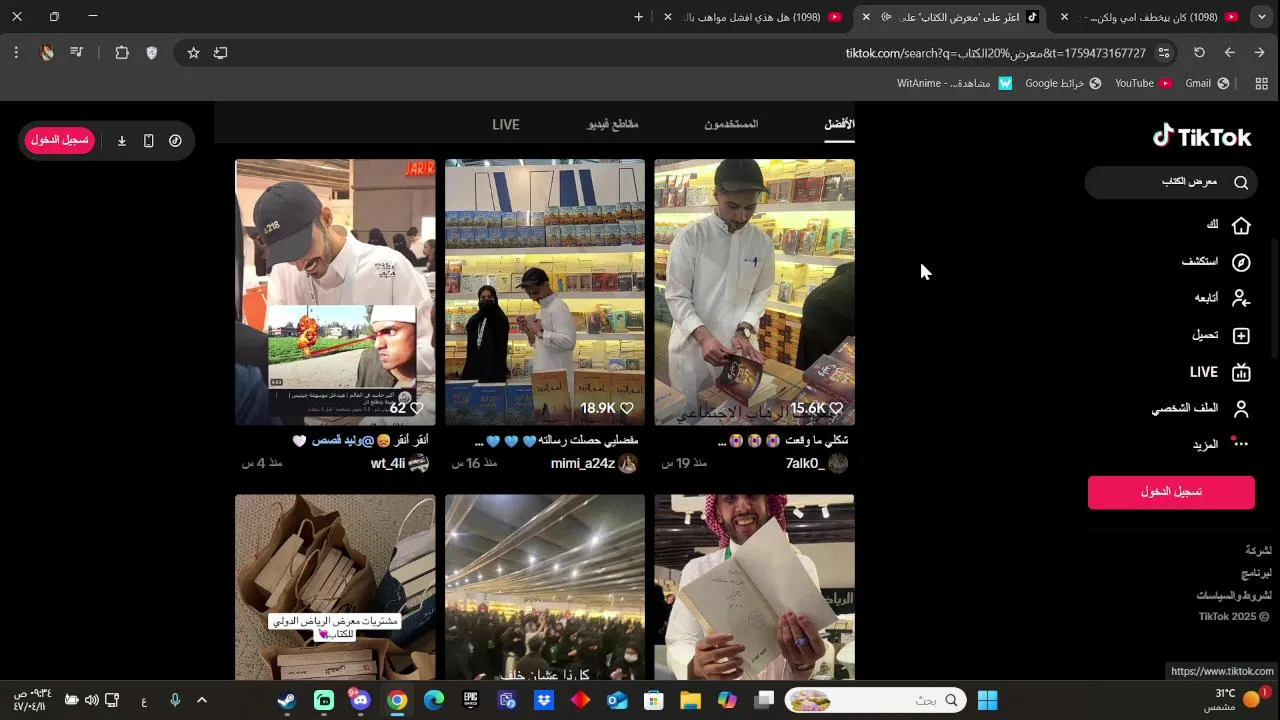Open video thumbnail with 18.9K likes
Image resolution: width=1280 pixels, height=720 pixels.
545,292
